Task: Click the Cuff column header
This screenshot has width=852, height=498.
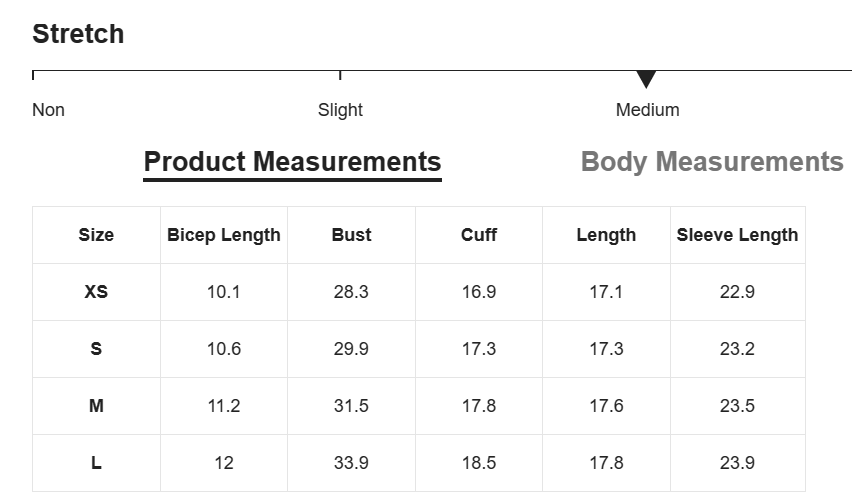Action: click(479, 235)
